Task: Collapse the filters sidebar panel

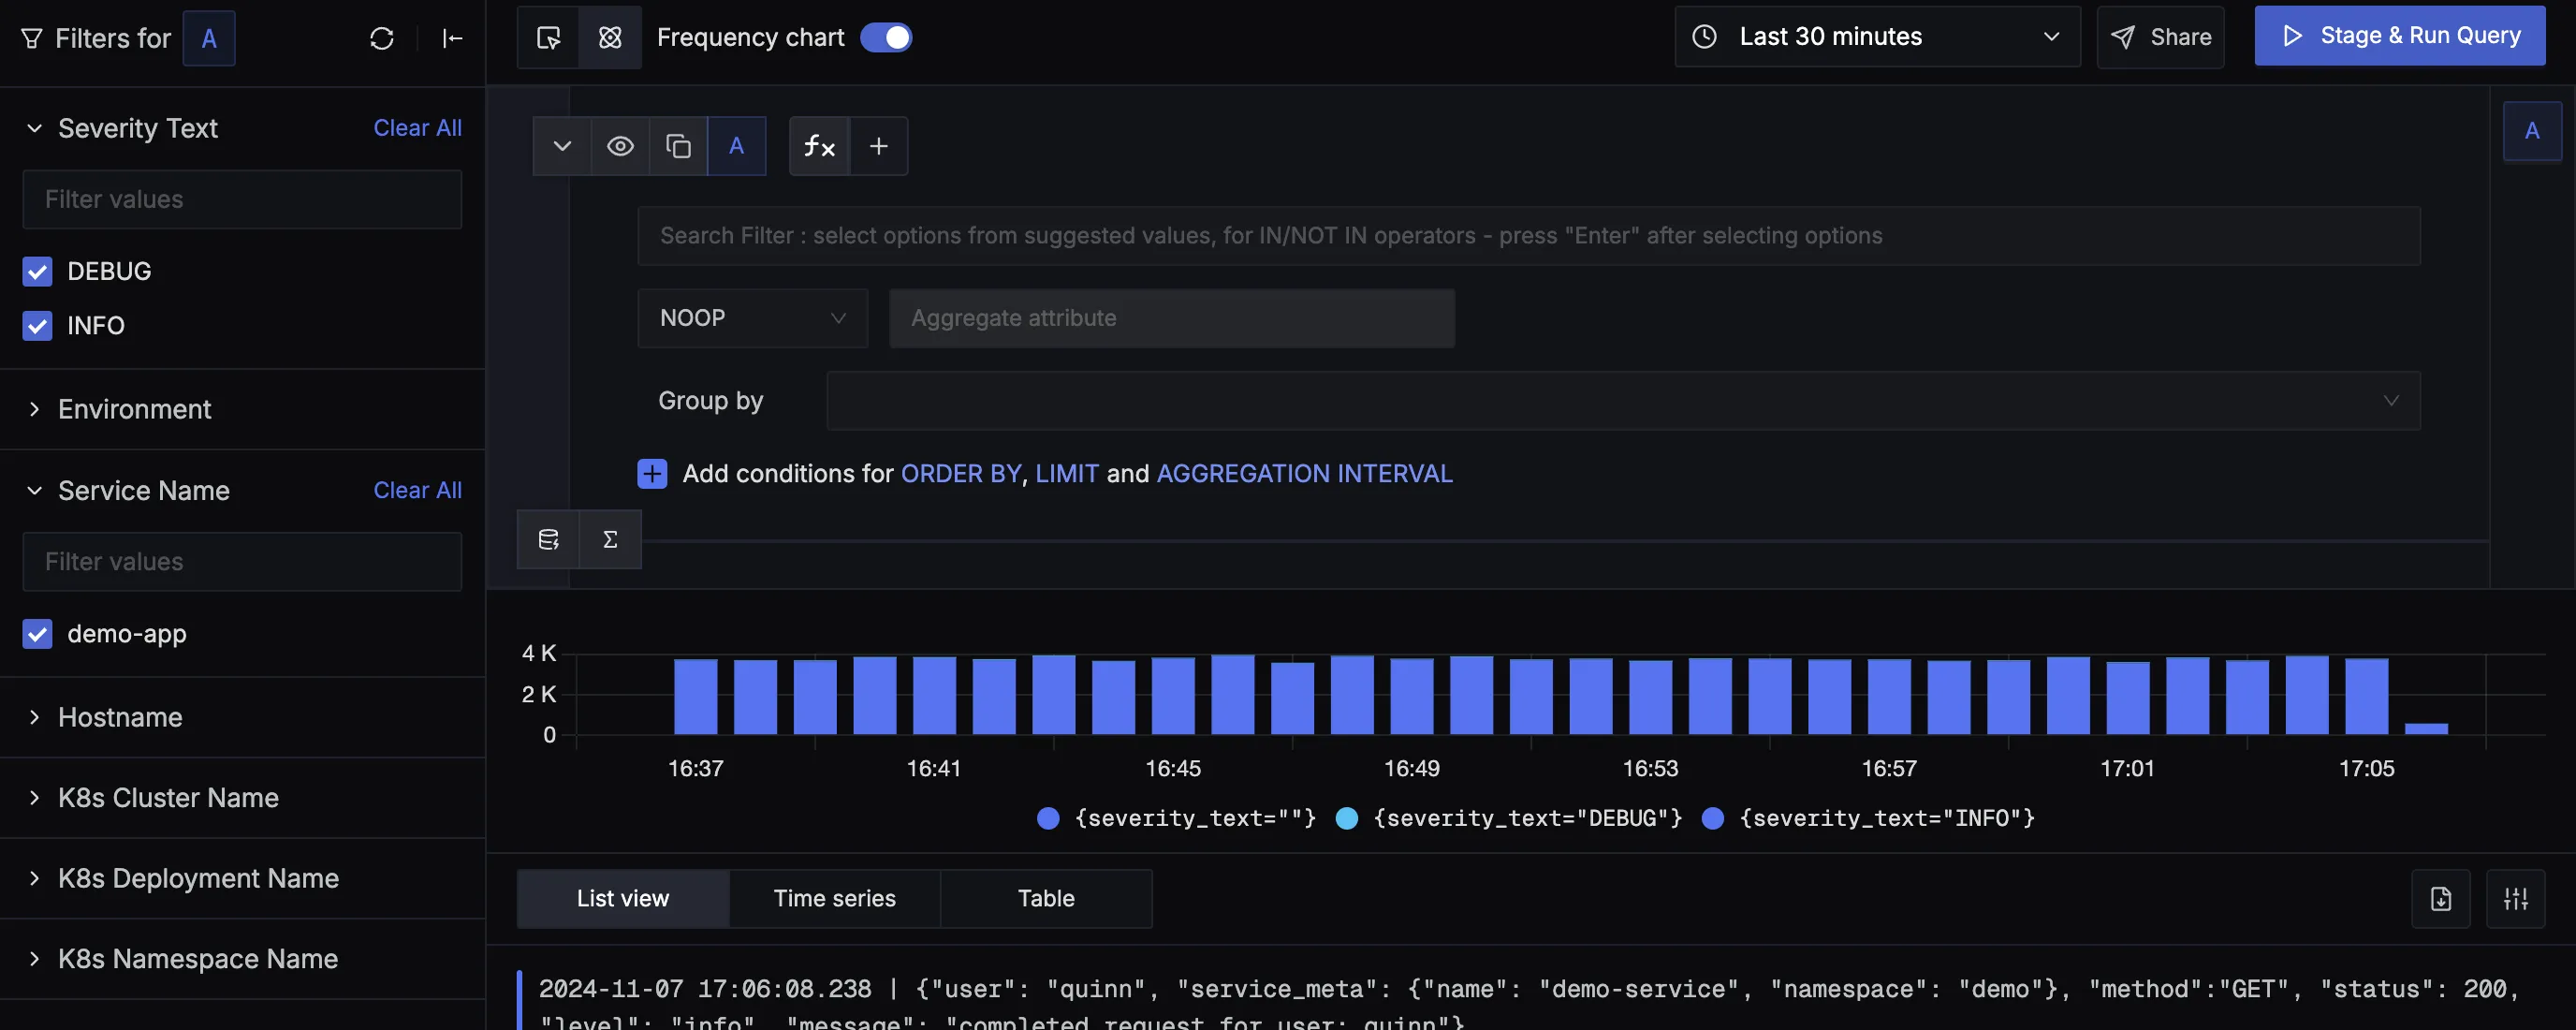Action: [452, 38]
